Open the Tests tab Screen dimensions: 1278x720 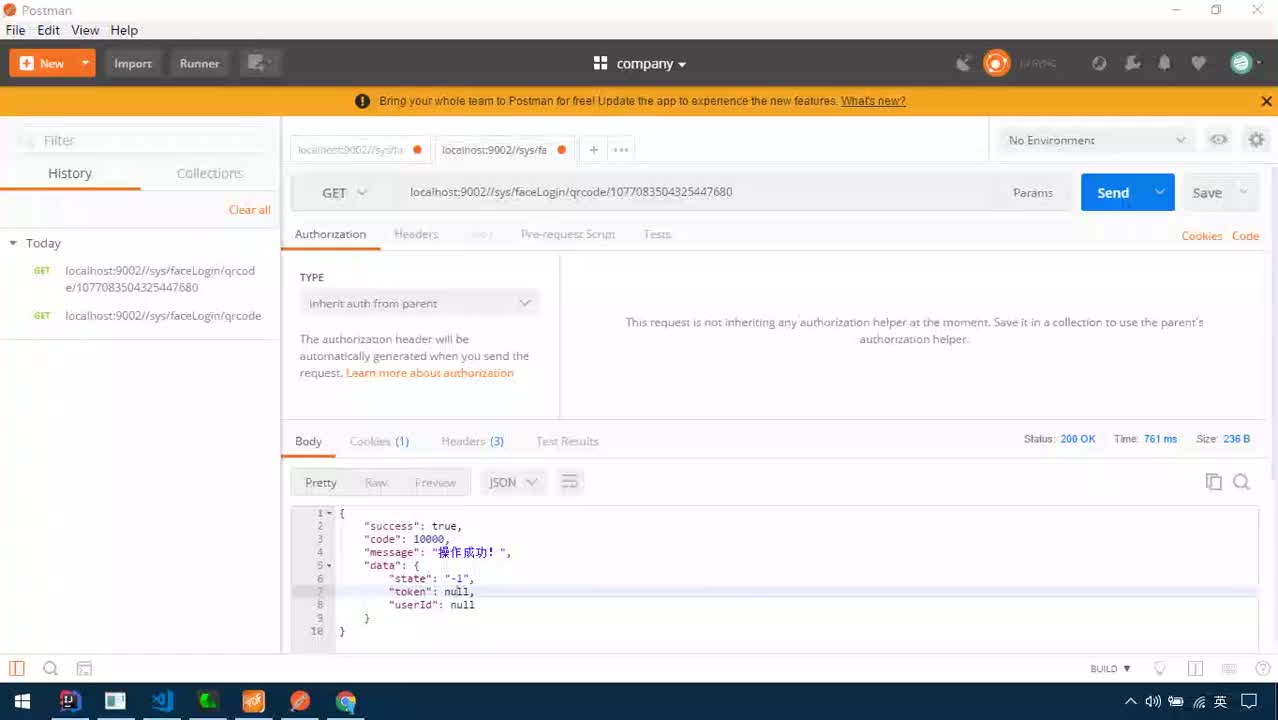coord(657,234)
